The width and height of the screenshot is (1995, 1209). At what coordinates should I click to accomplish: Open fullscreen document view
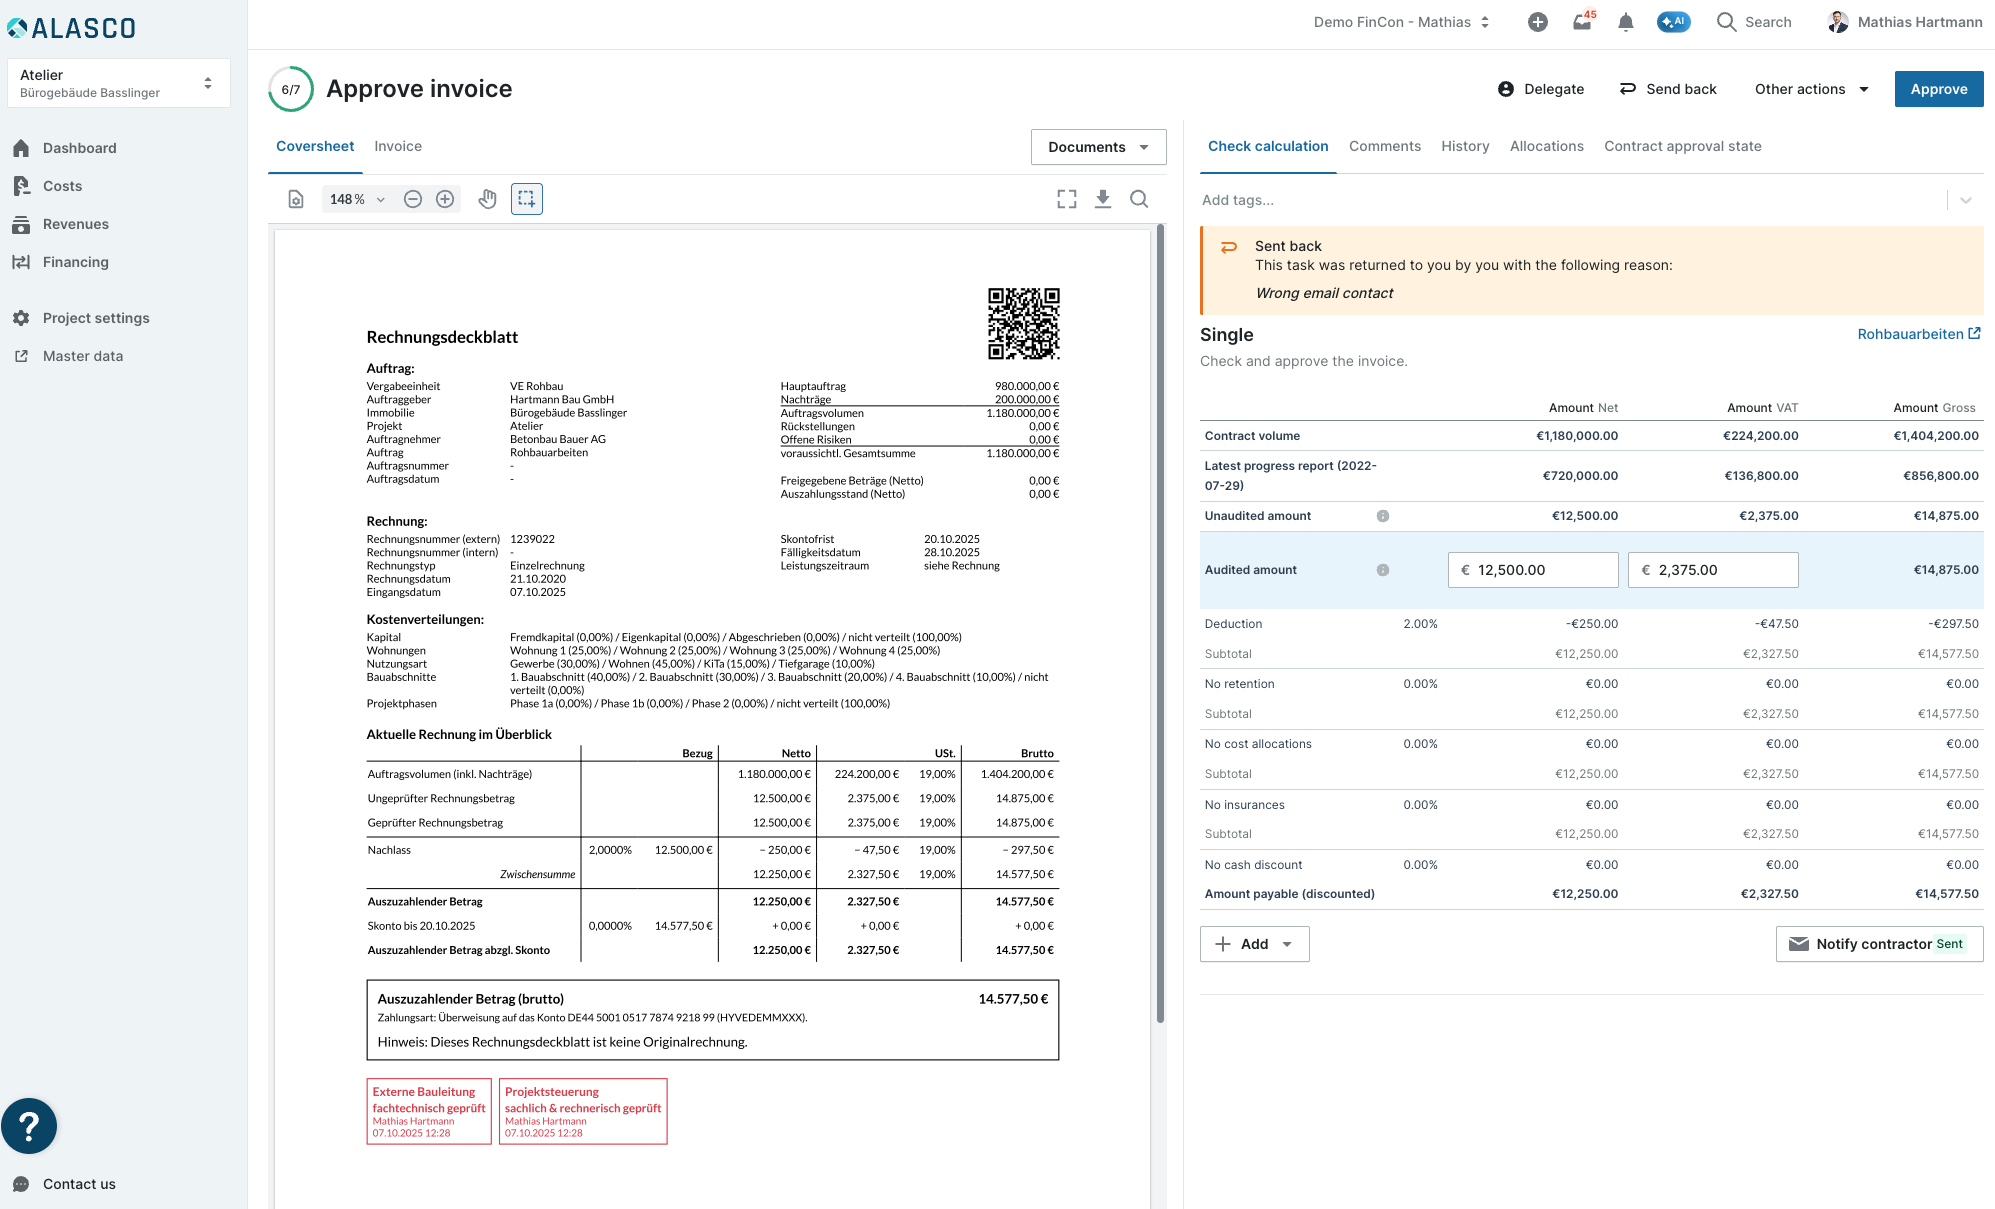[x=1067, y=199]
